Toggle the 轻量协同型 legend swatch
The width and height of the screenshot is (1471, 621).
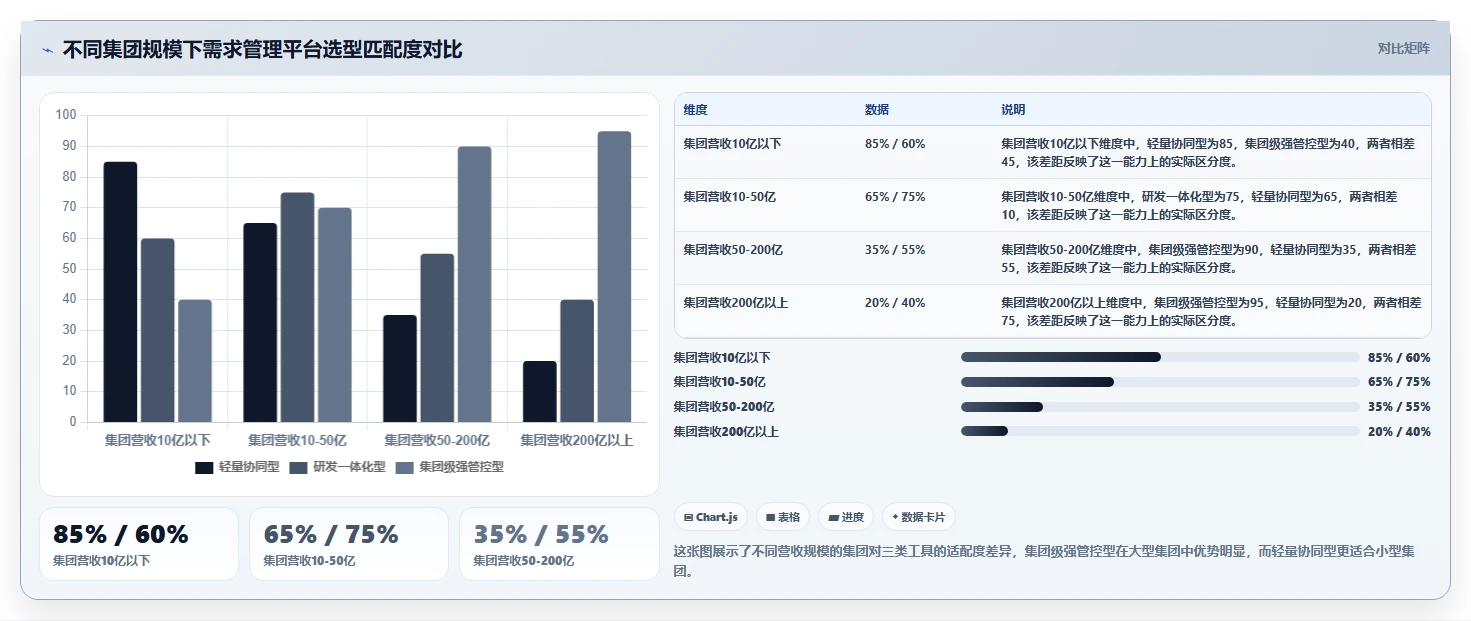pyautogui.click(x=204, y=467)
